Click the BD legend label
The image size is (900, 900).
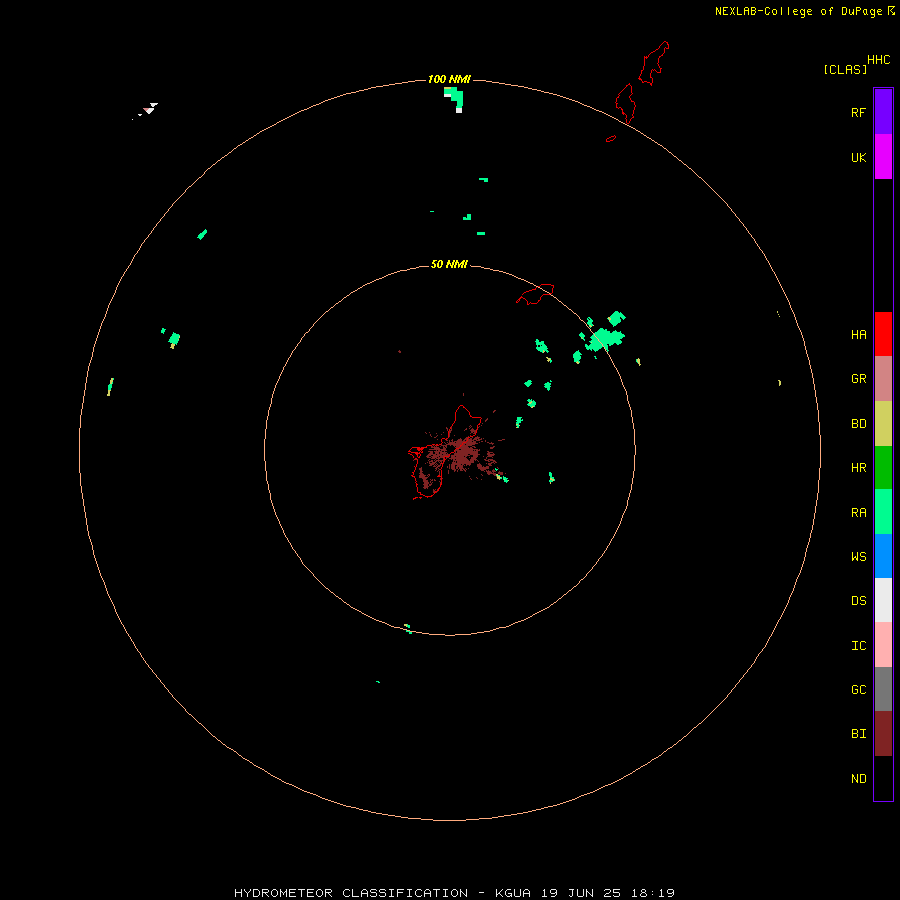[858, 424]
